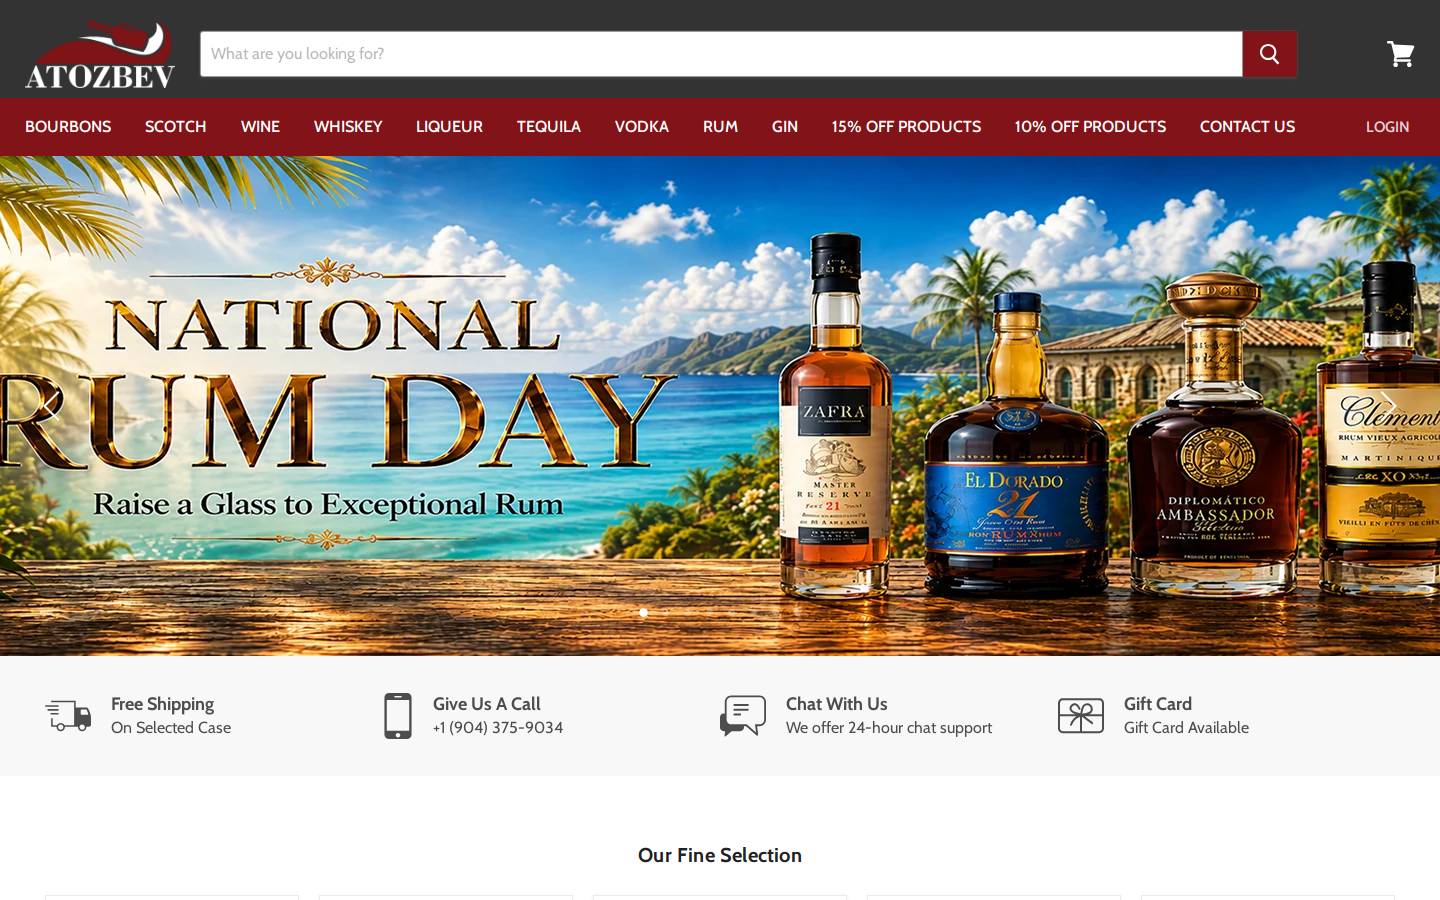1440x900 pixels.
Task: Click the Login link
Action: click(1387, 127)
